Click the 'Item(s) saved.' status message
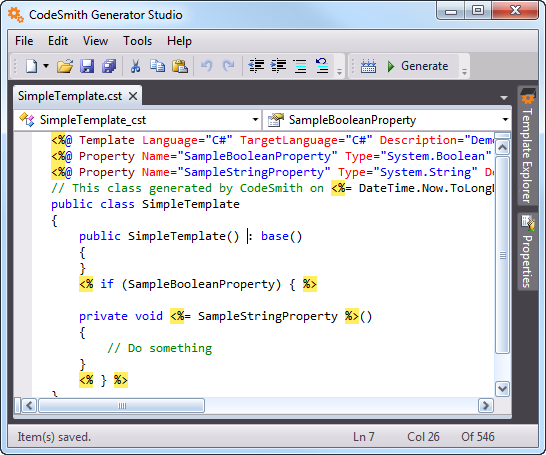 click(54, 437)
